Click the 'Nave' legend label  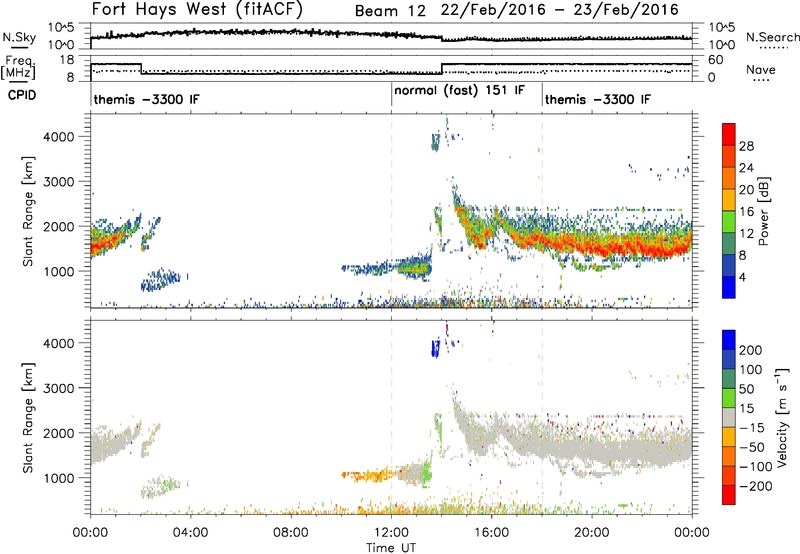point(761,70)
